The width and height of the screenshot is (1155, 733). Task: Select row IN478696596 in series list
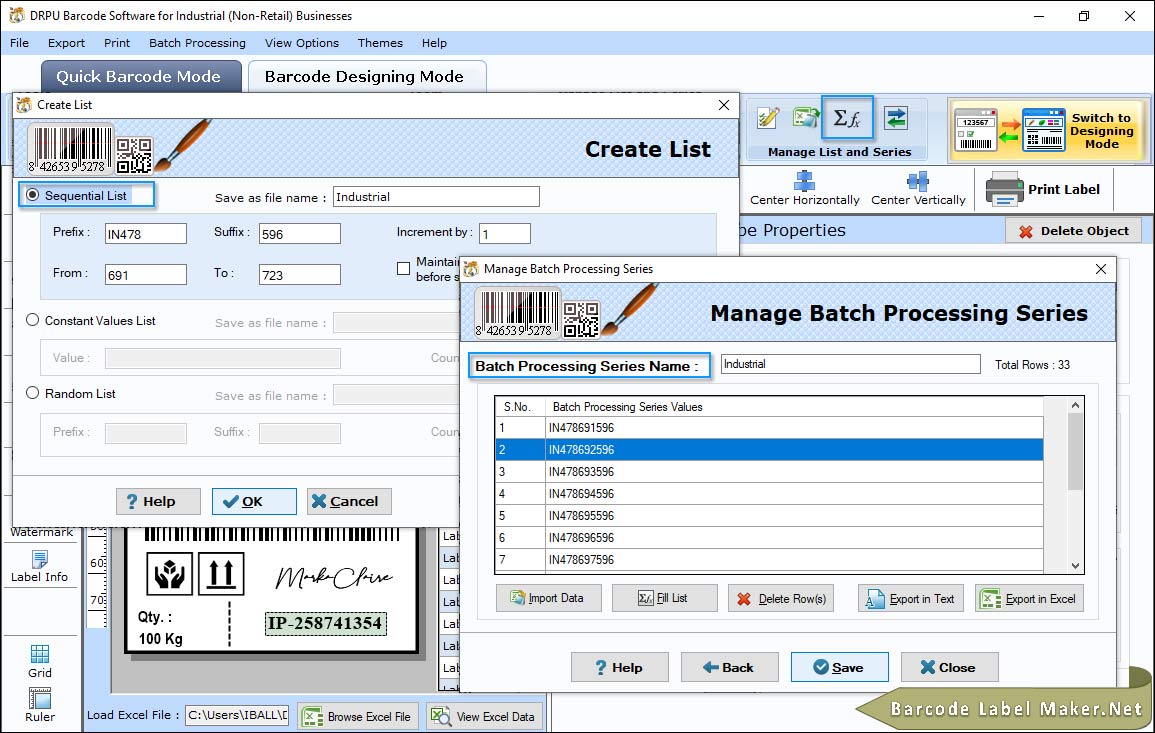click(769, 538)
